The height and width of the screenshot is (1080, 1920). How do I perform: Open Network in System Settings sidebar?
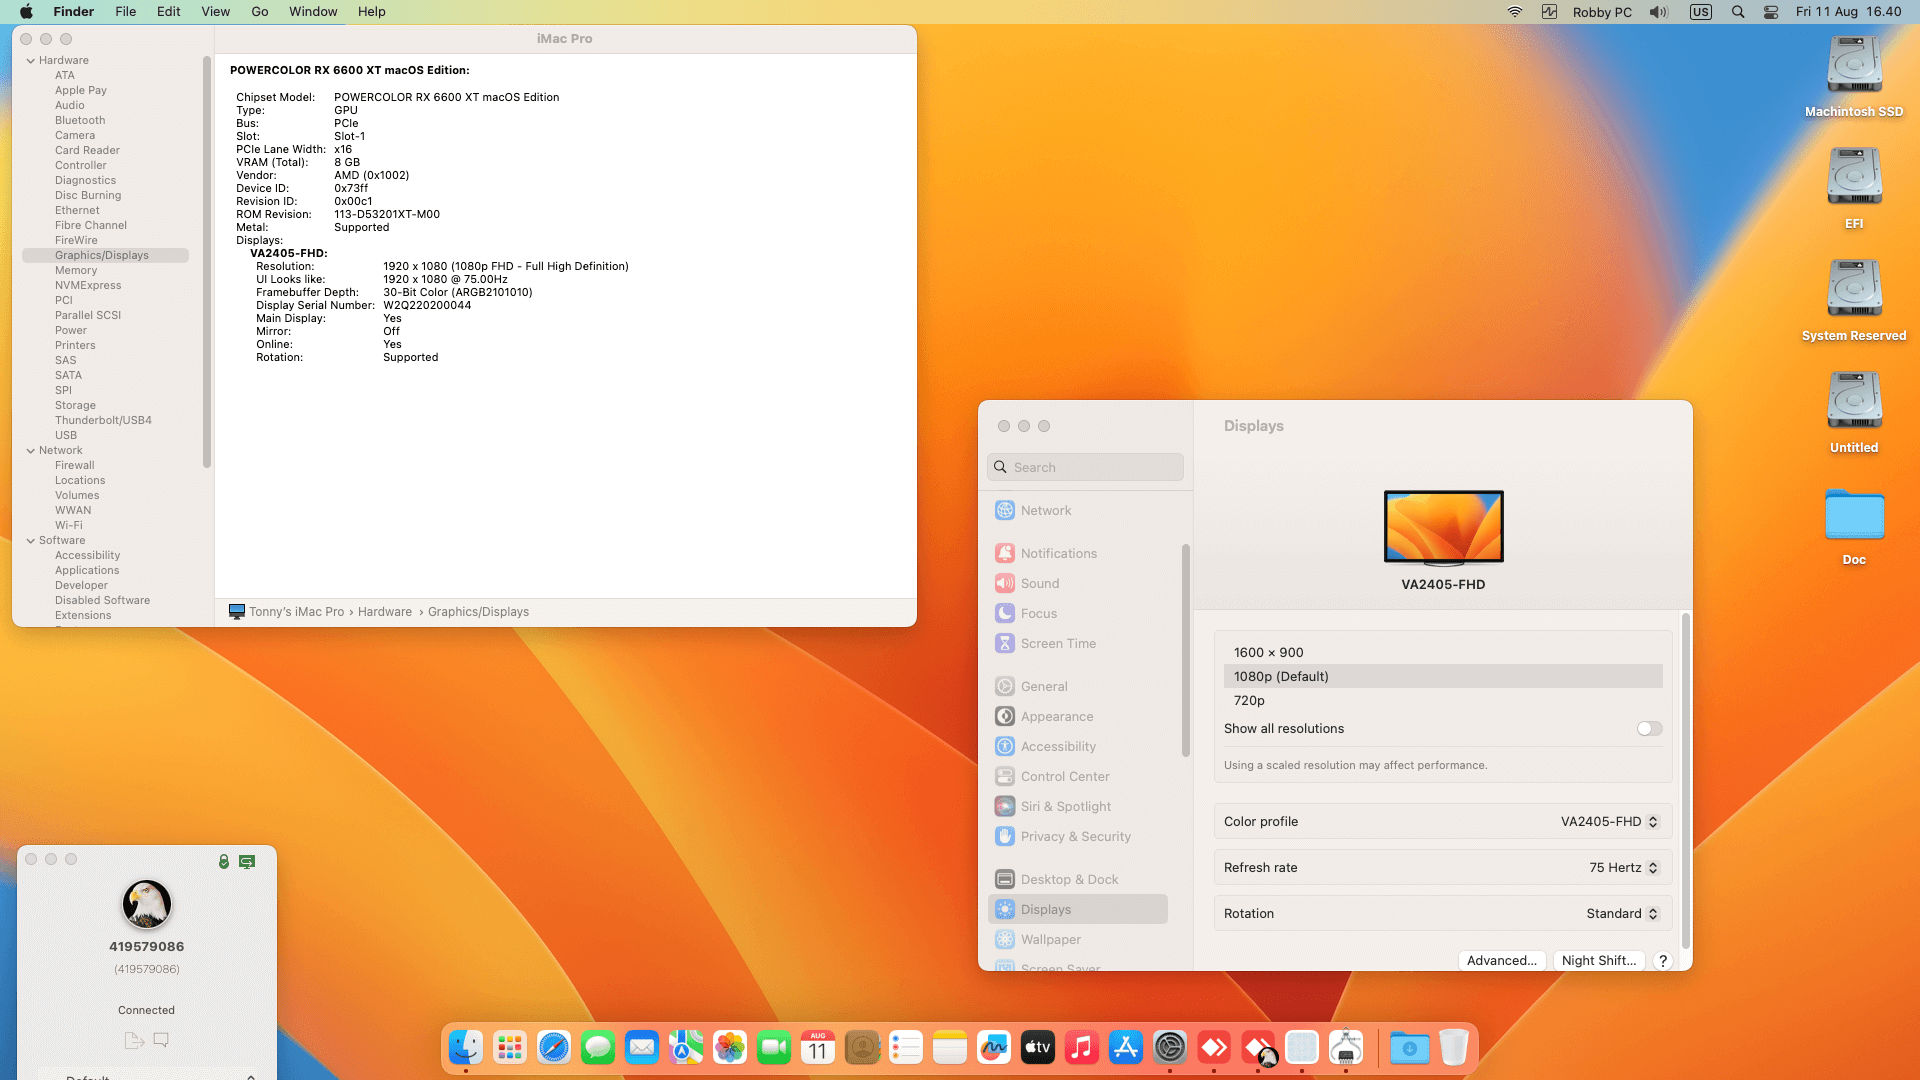tap(1077, 510)
